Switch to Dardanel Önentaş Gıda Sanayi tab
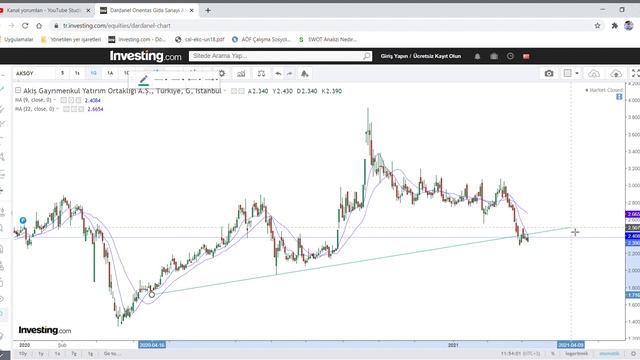This screenshot has width=640, height=360. click(x=147, y=10)
